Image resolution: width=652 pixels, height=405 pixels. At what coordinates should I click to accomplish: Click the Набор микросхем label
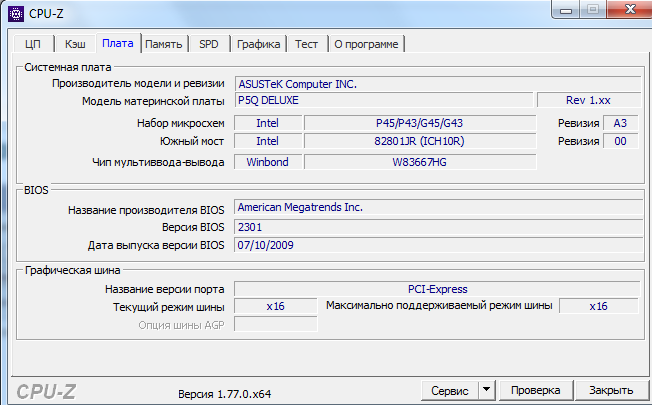point(181,123)
